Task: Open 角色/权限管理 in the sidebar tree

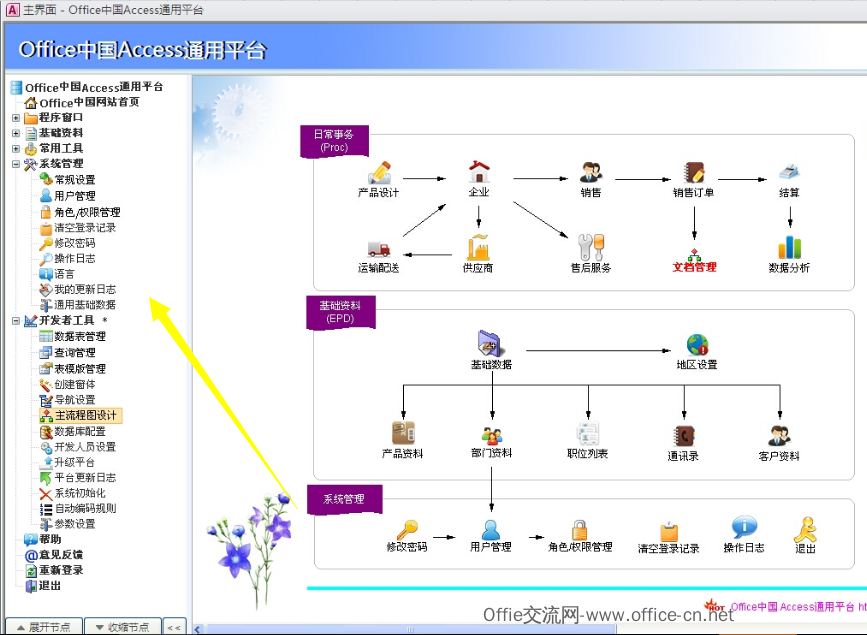Action: [x=87, y=212]
